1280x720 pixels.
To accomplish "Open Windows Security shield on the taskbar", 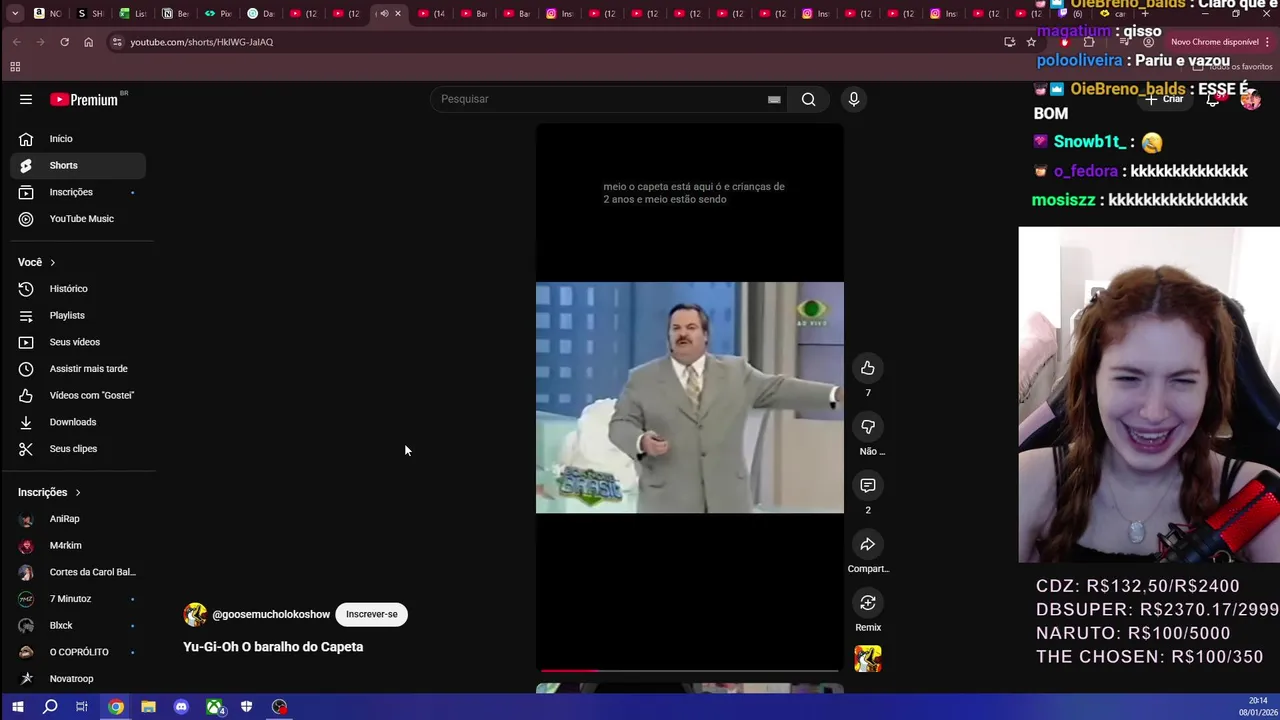I will point(246,707).
